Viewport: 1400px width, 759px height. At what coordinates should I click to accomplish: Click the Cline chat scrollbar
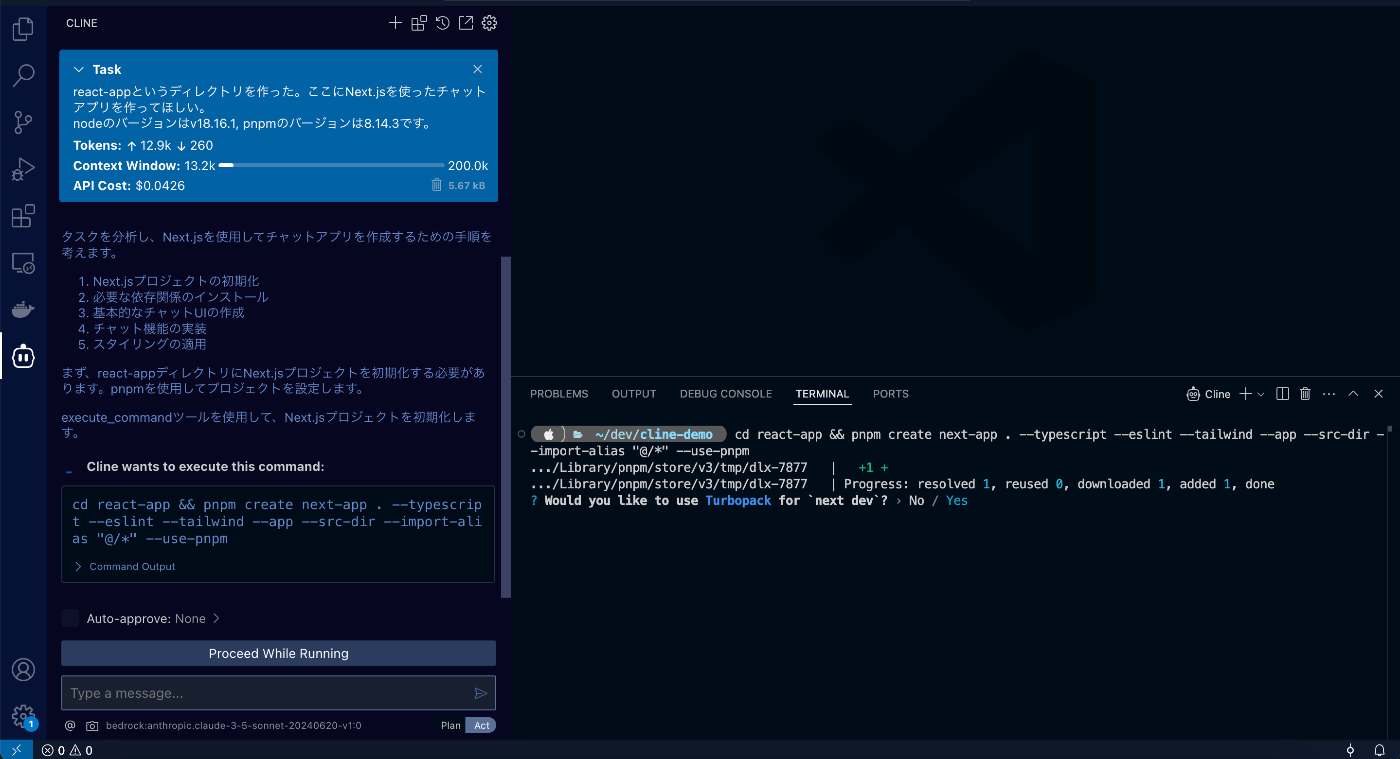(506, 427)
